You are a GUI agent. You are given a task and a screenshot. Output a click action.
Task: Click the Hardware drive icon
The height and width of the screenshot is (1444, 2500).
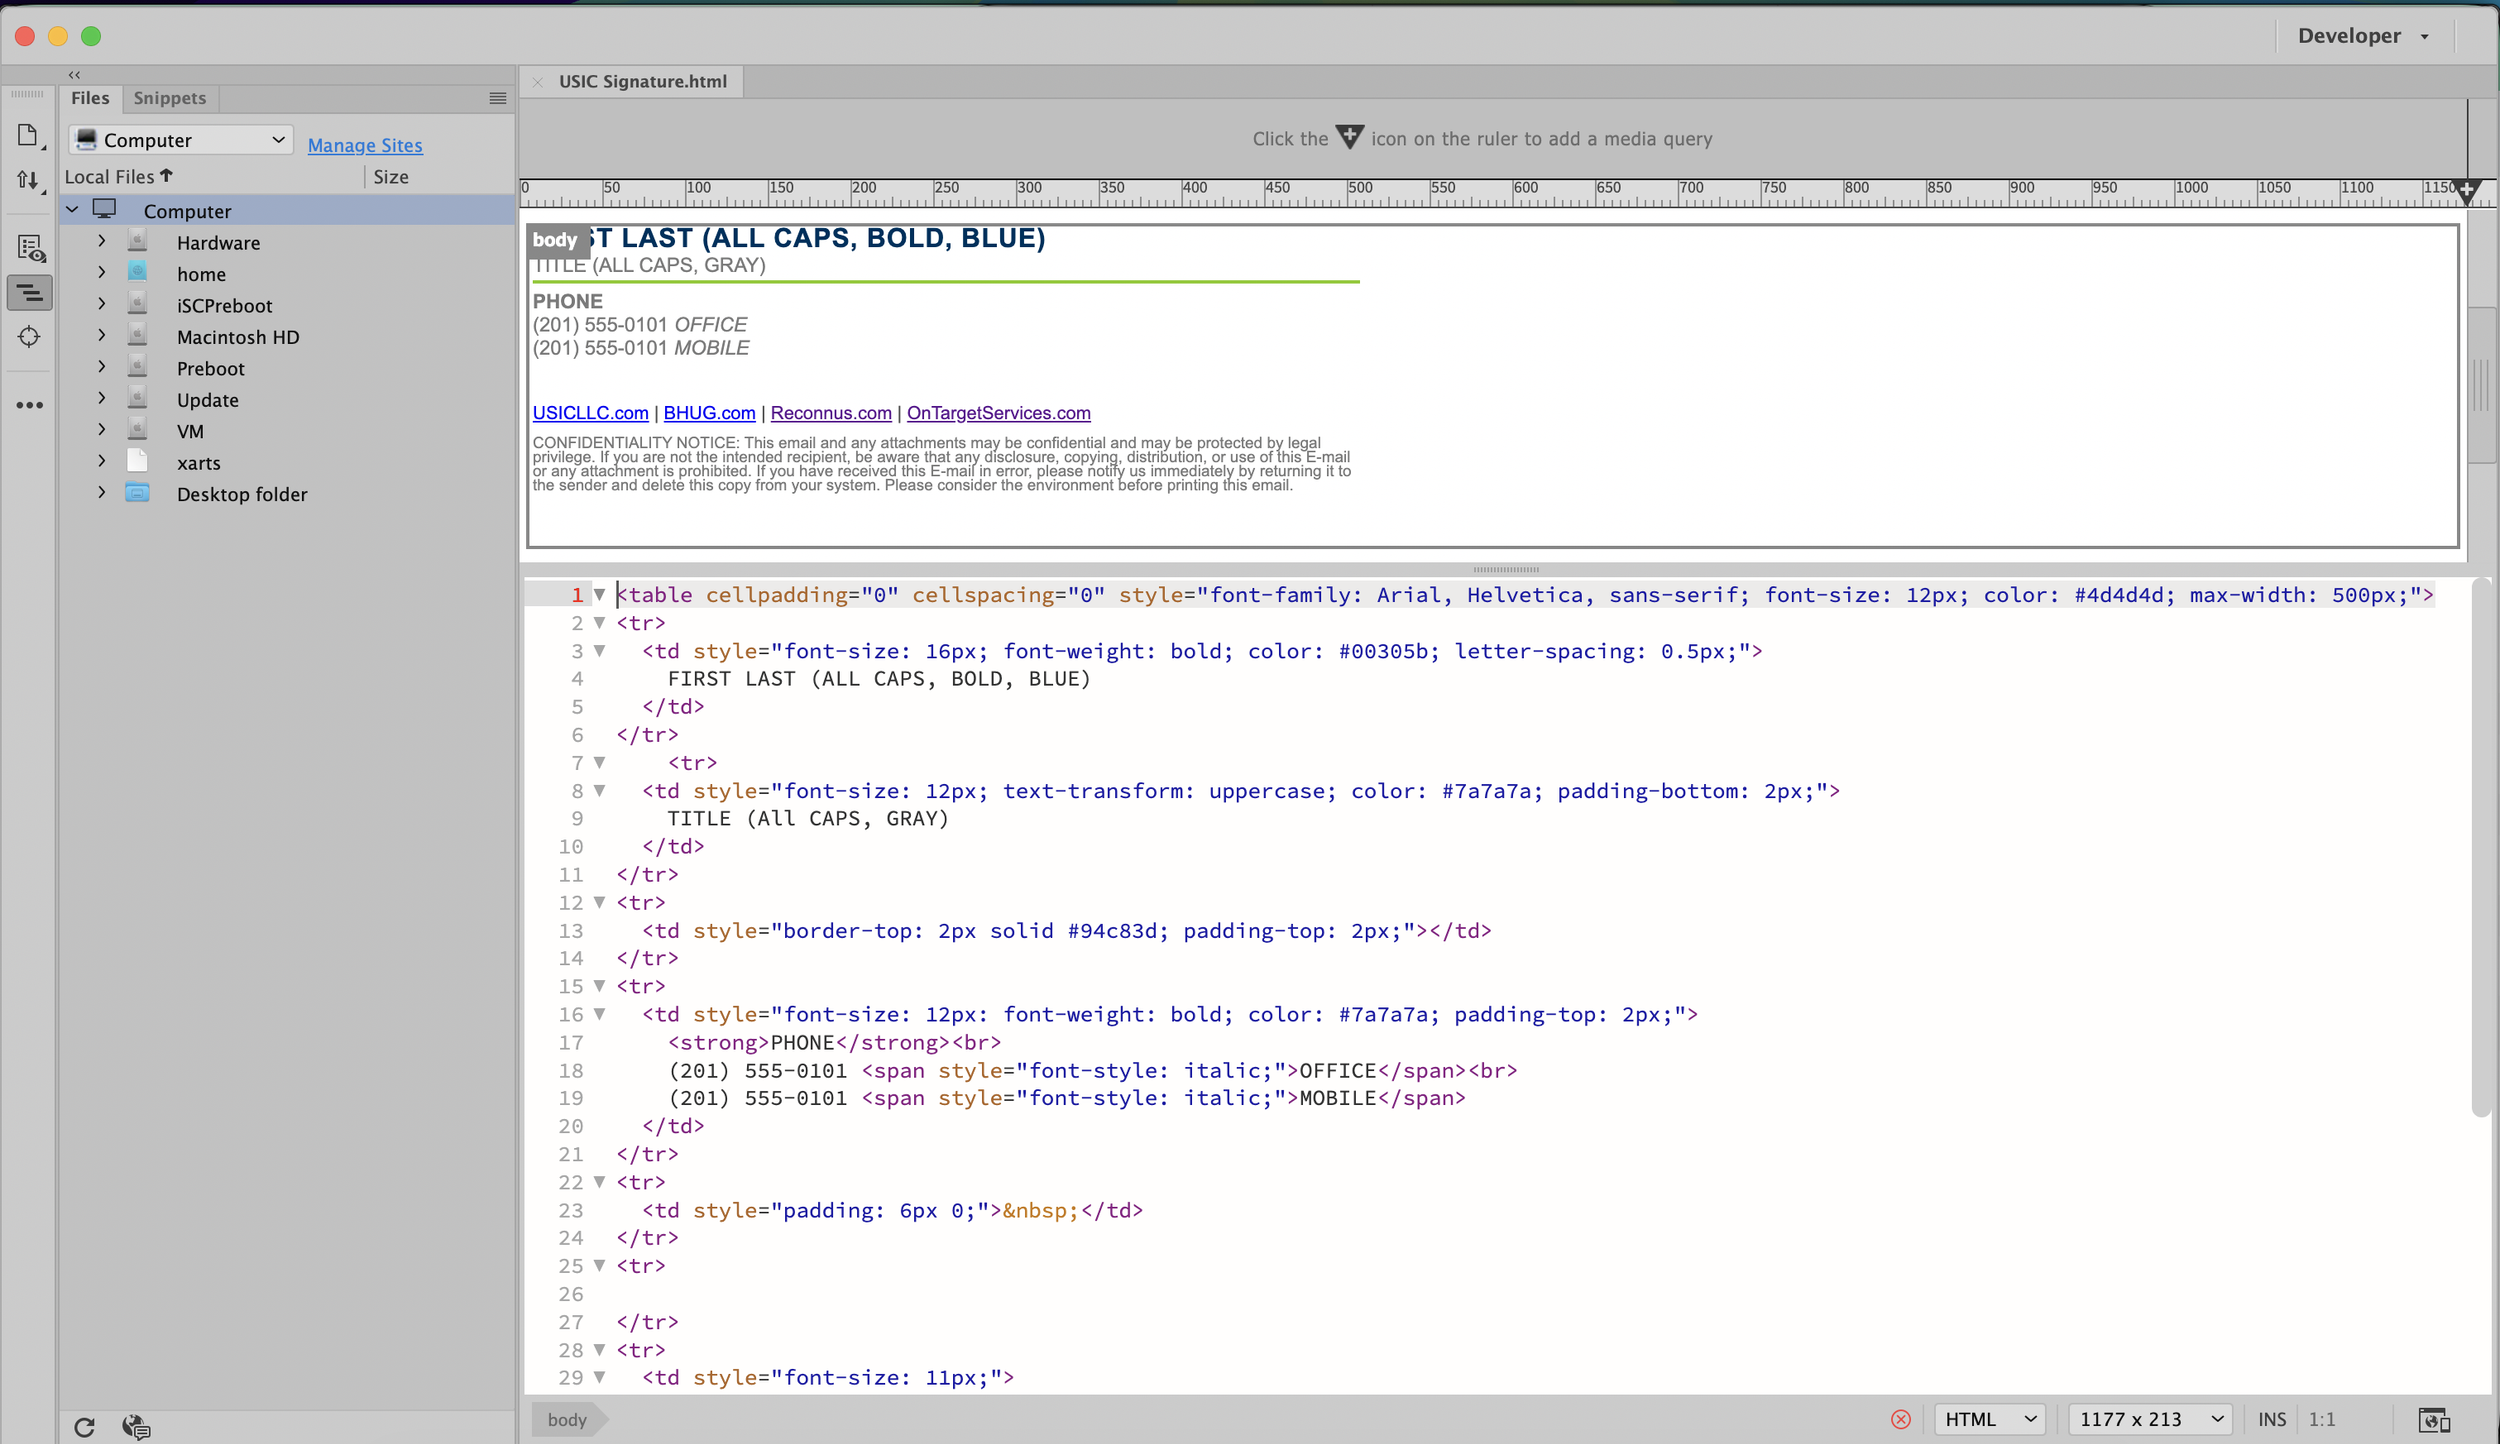pos(137,241)
